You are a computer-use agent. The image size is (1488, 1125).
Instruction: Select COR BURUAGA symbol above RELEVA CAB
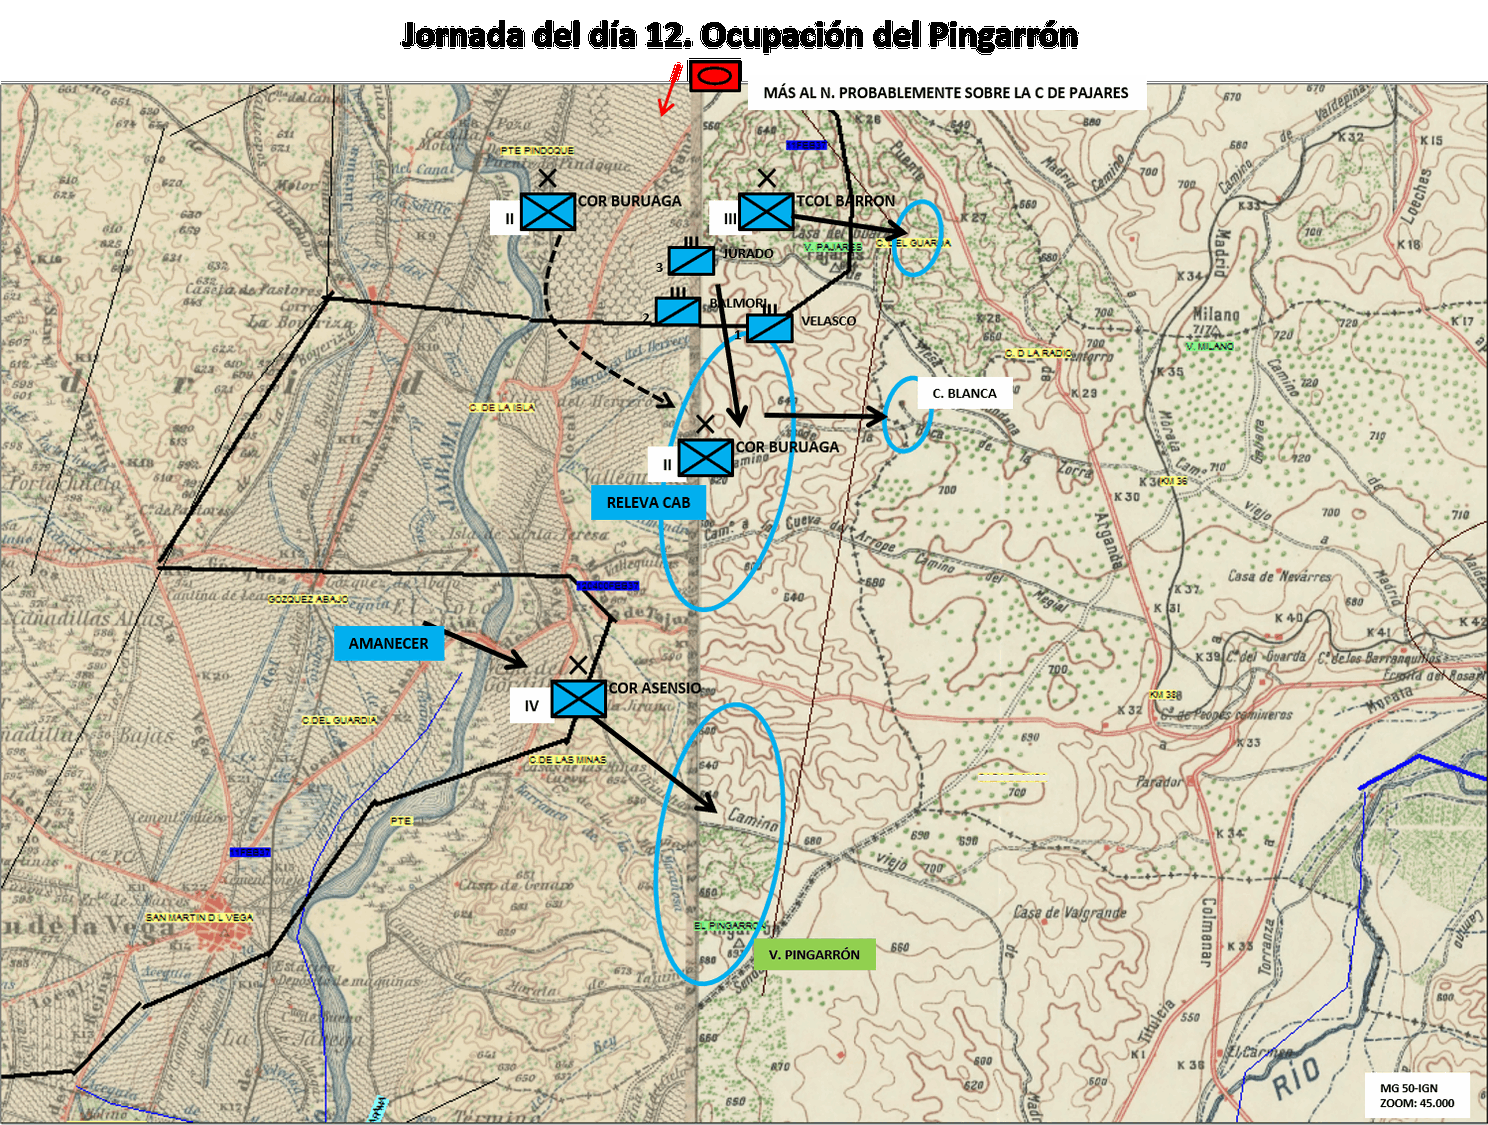pos(705,457)
